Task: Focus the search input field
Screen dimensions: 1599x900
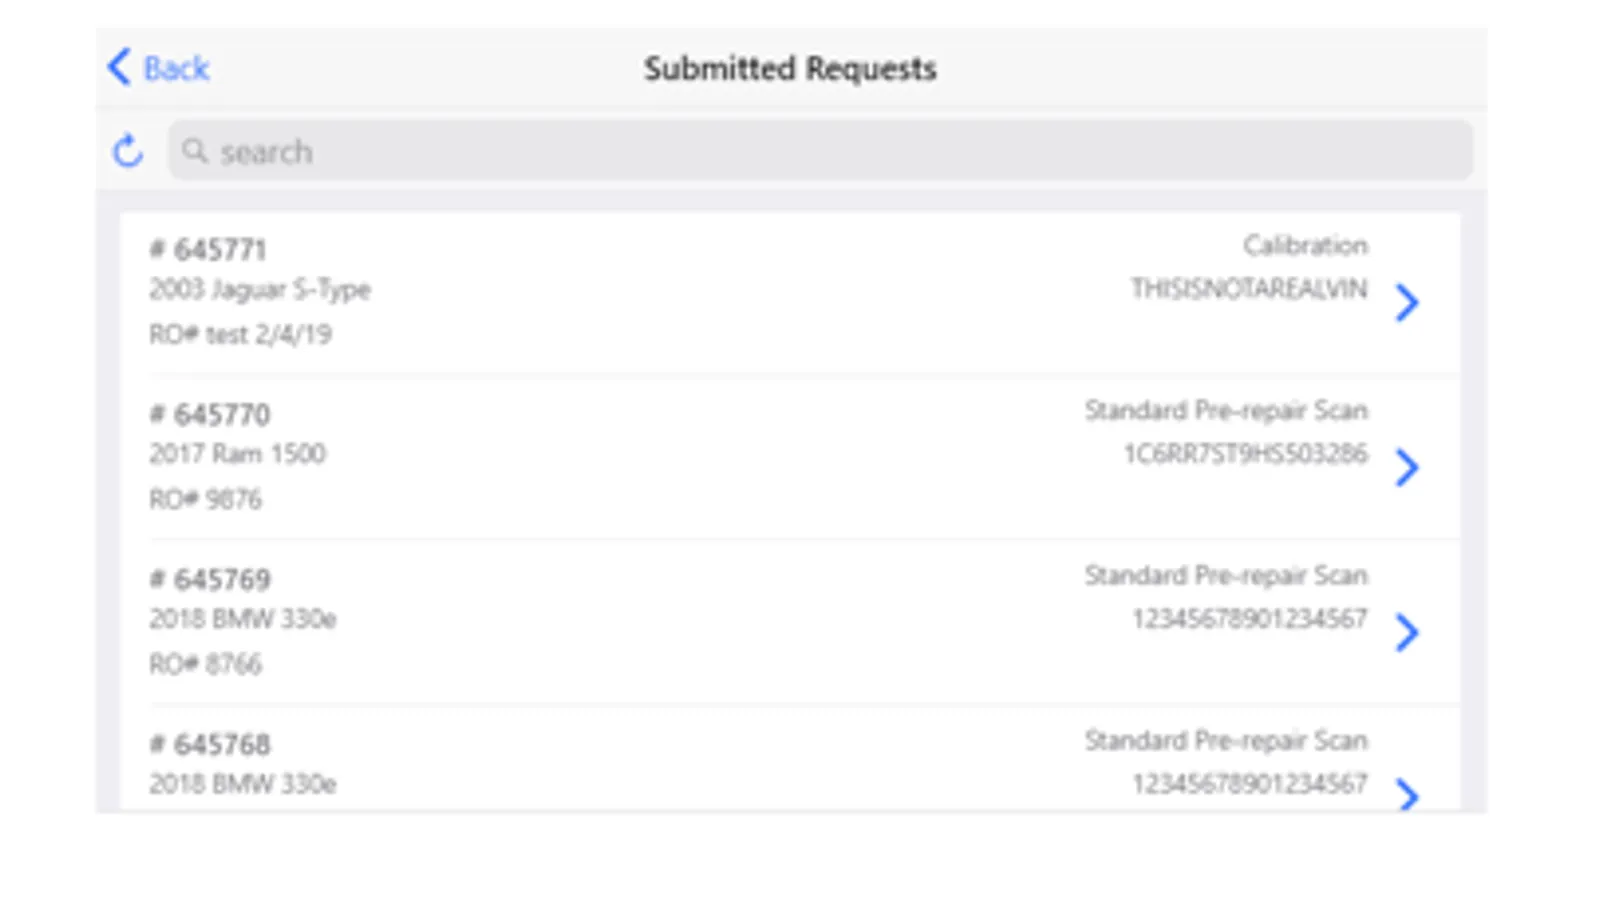Action: [820, 151]
